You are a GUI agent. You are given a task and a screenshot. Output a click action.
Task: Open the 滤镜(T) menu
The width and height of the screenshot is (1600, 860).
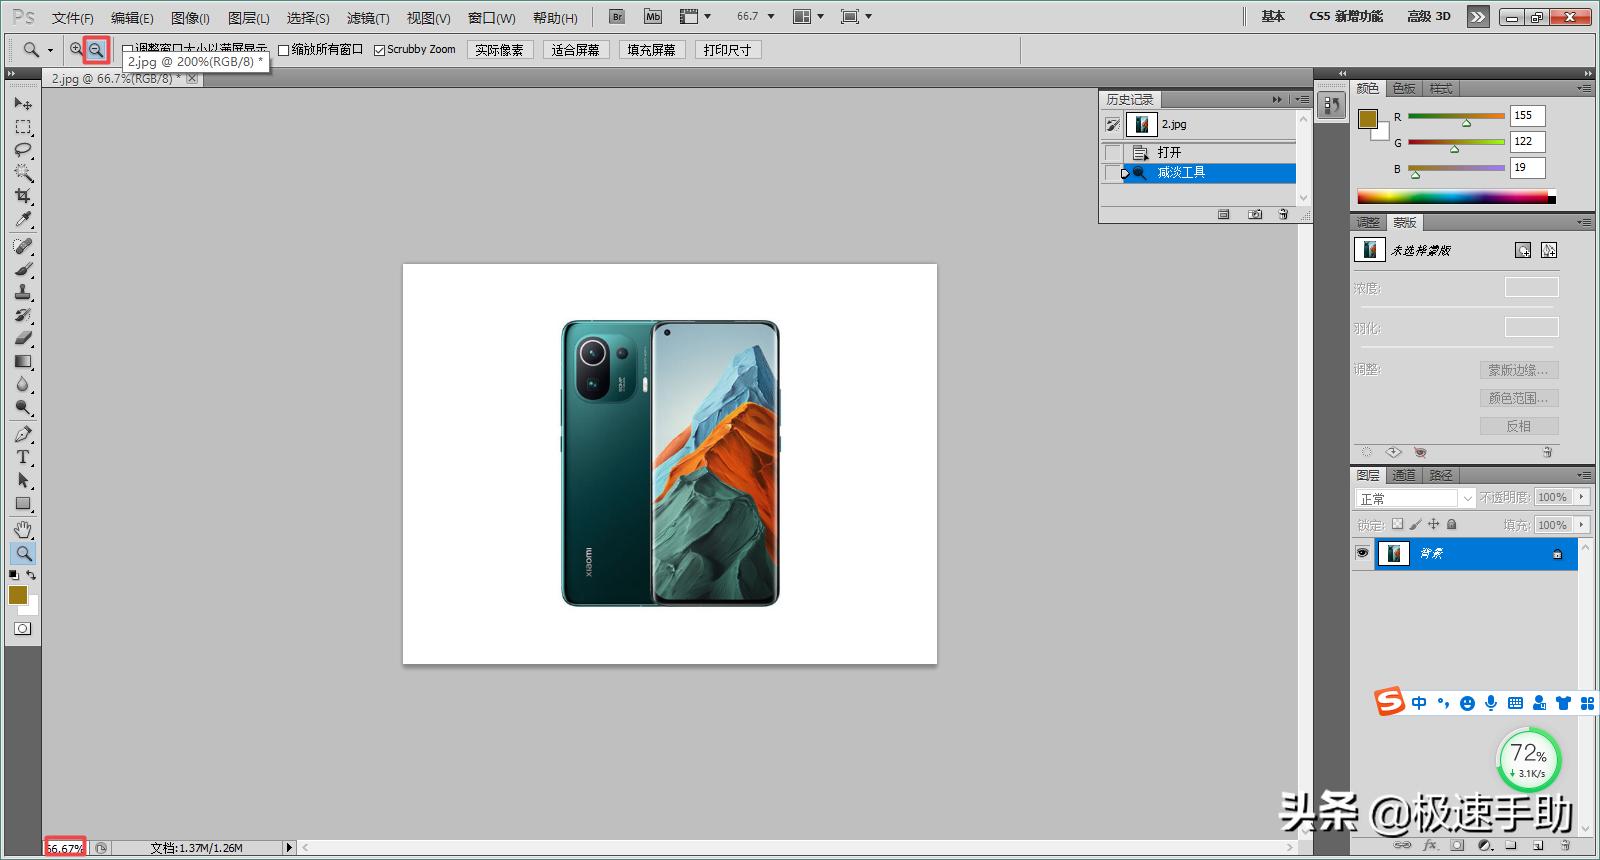tap(368, 18)
